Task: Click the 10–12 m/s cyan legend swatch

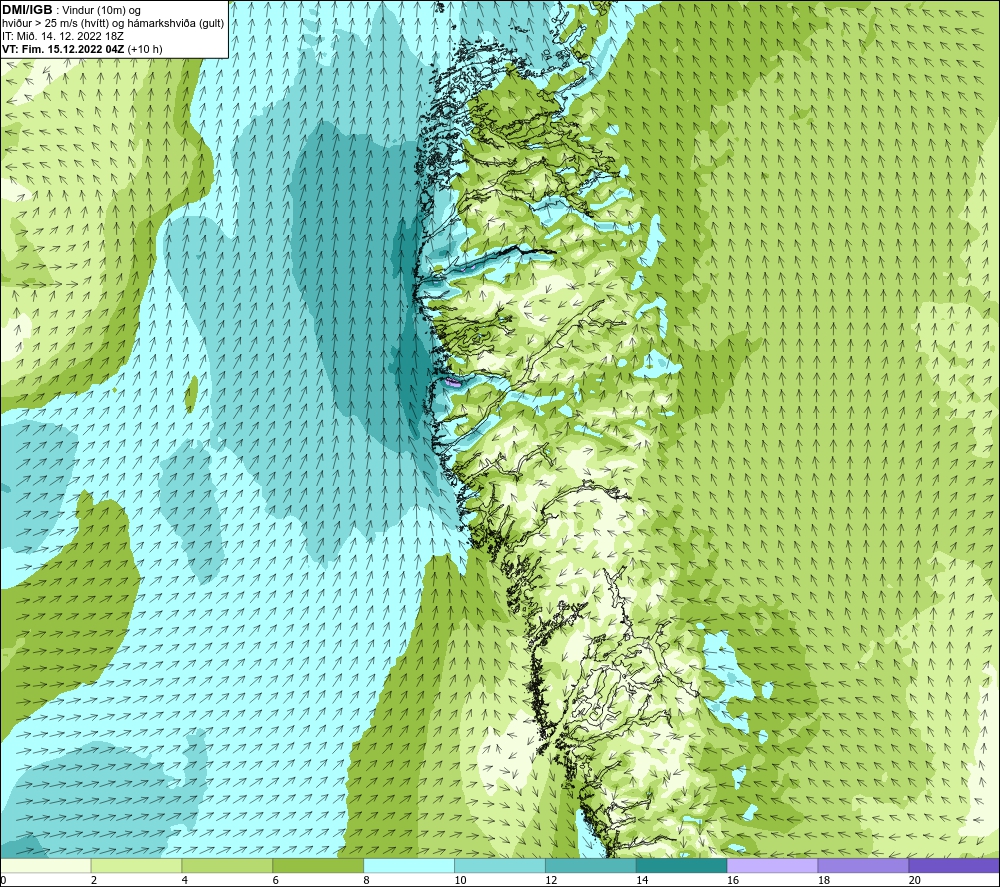Action: [499, 866]
